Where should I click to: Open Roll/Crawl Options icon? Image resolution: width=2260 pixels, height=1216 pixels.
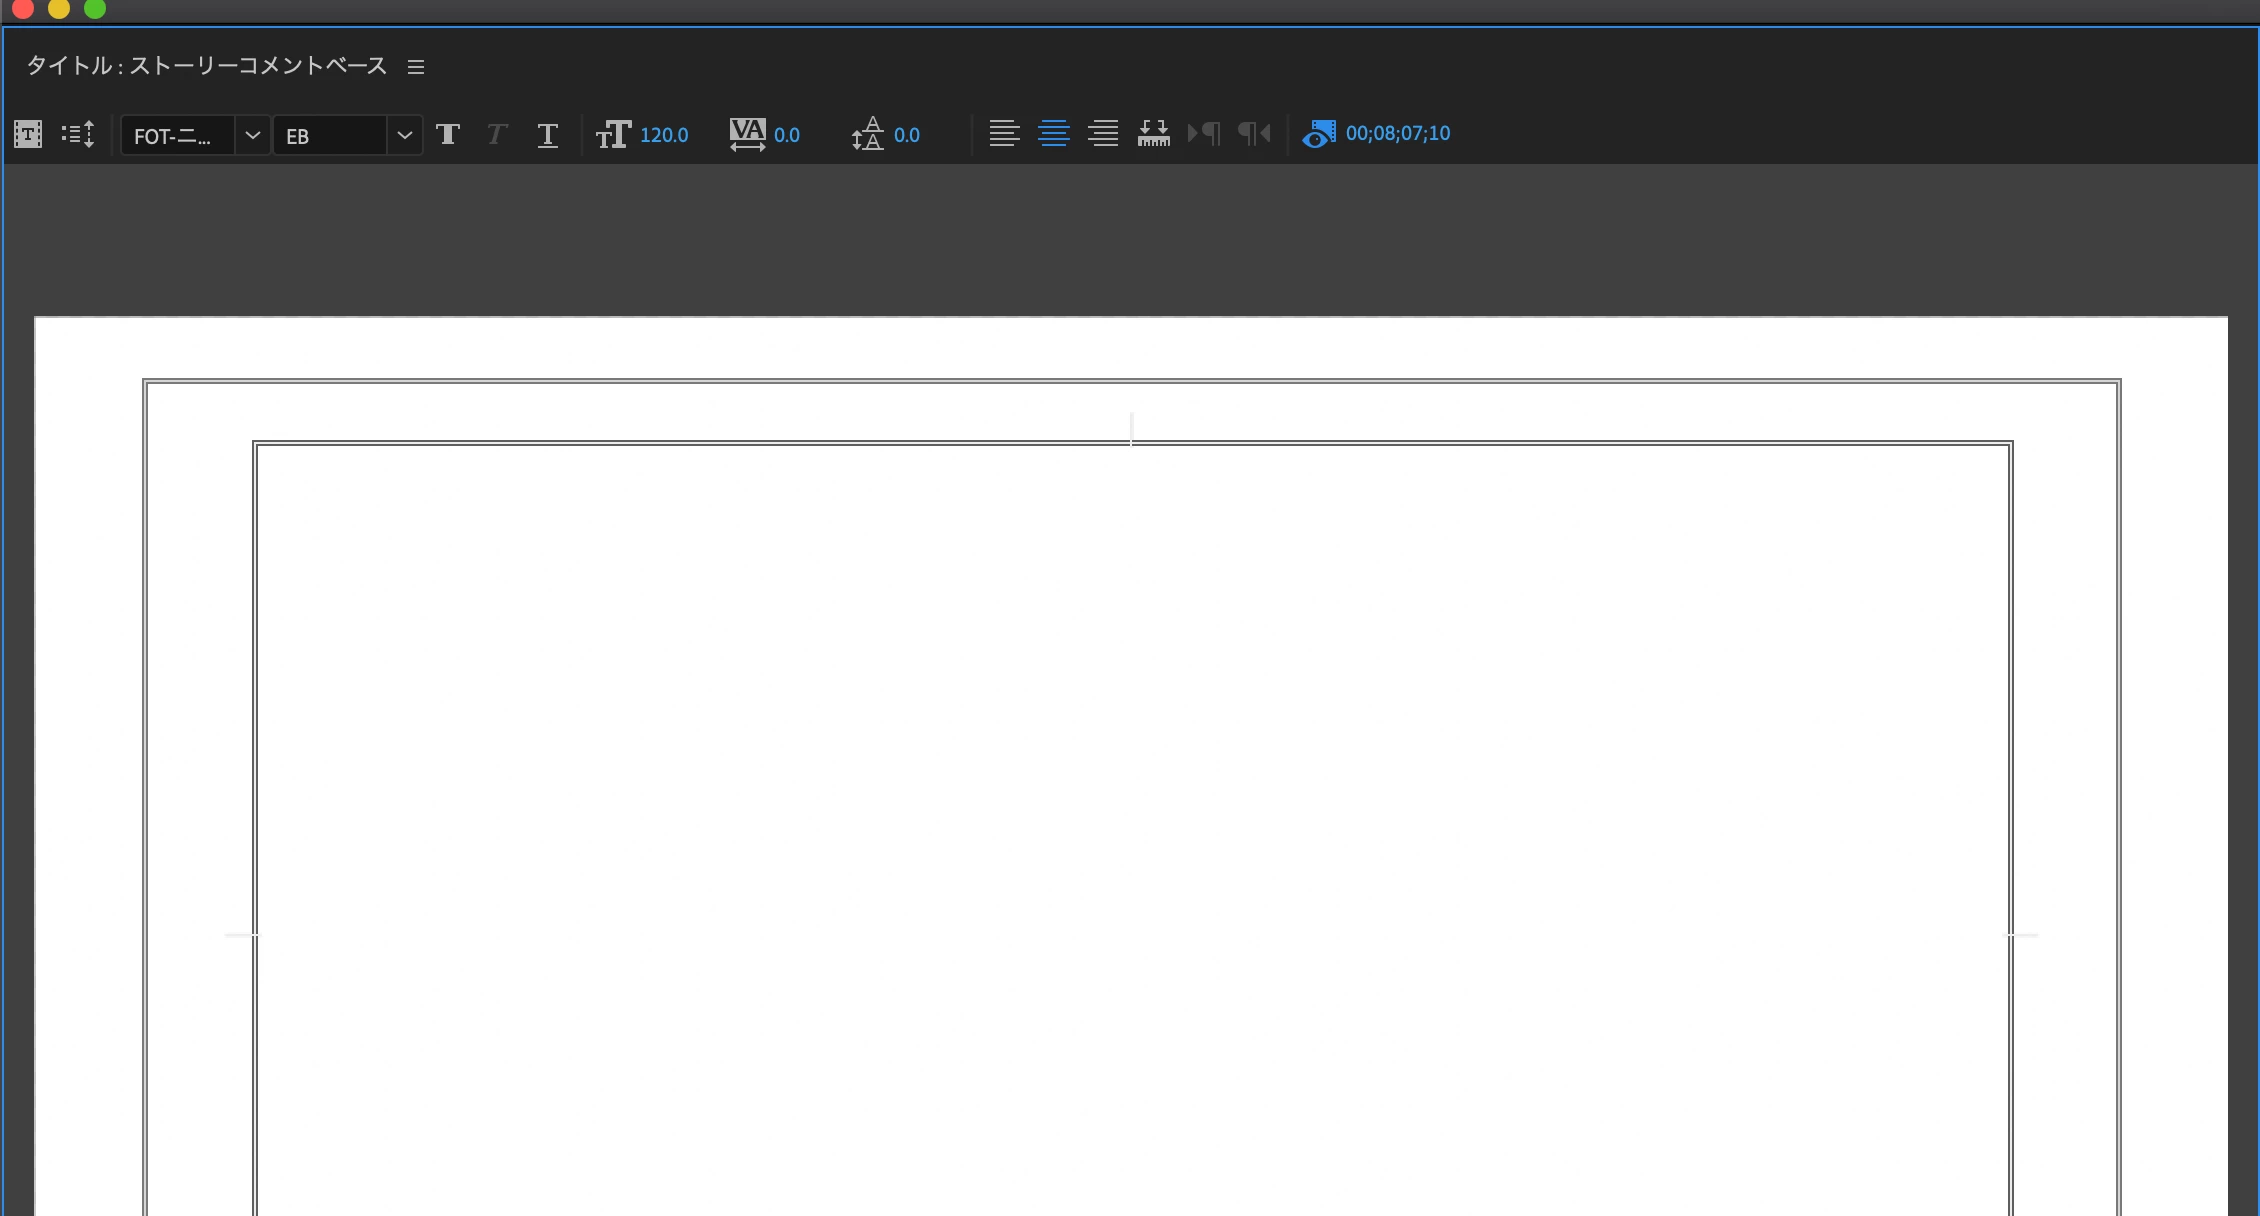(78, 134)
